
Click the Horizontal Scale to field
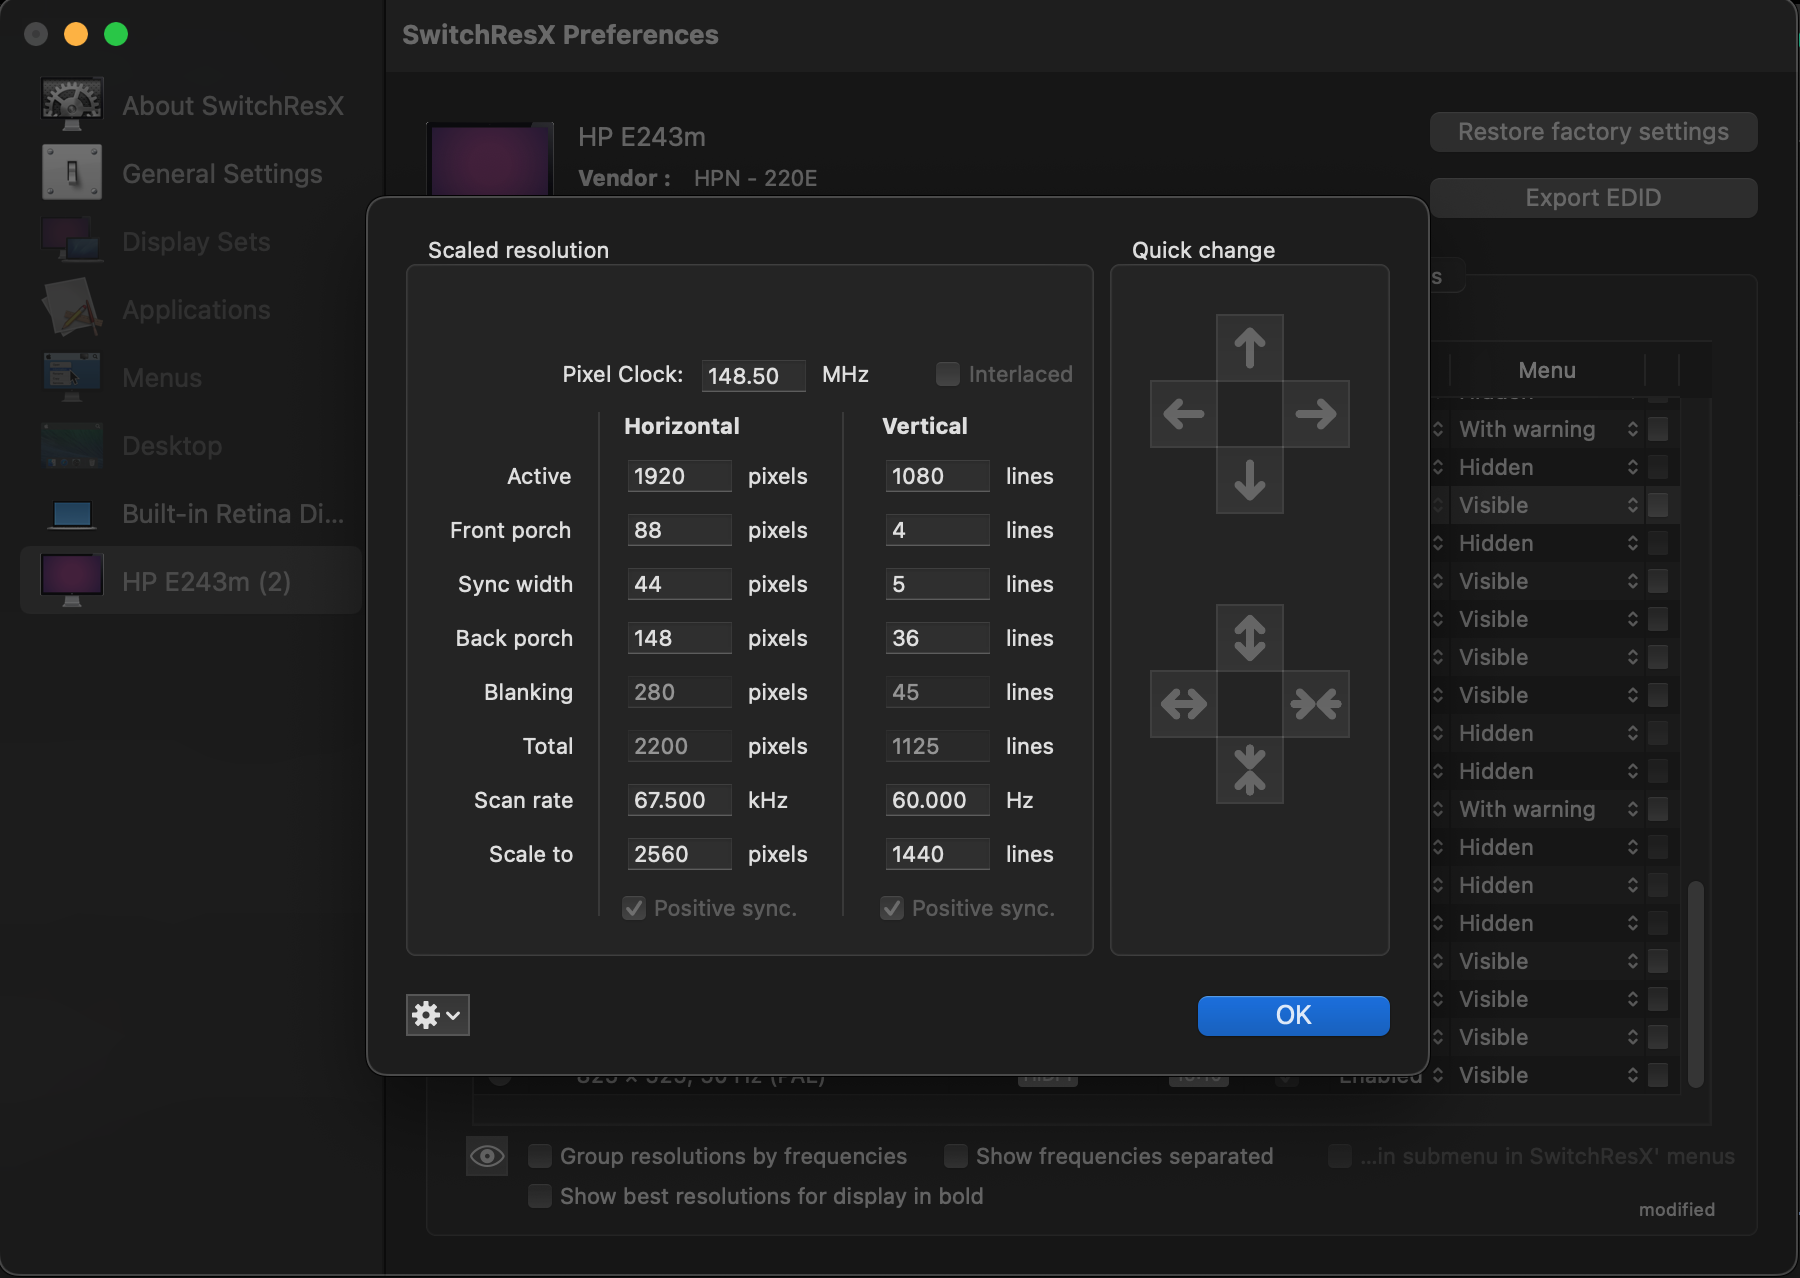679,854
